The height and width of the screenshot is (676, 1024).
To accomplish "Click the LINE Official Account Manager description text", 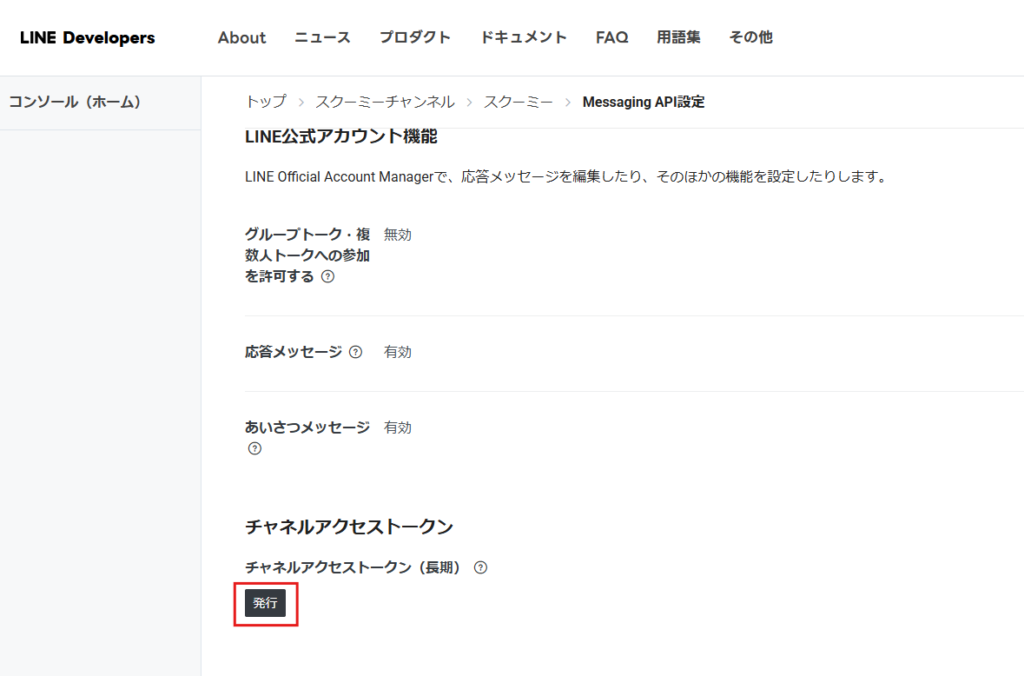I will point(566,177).
